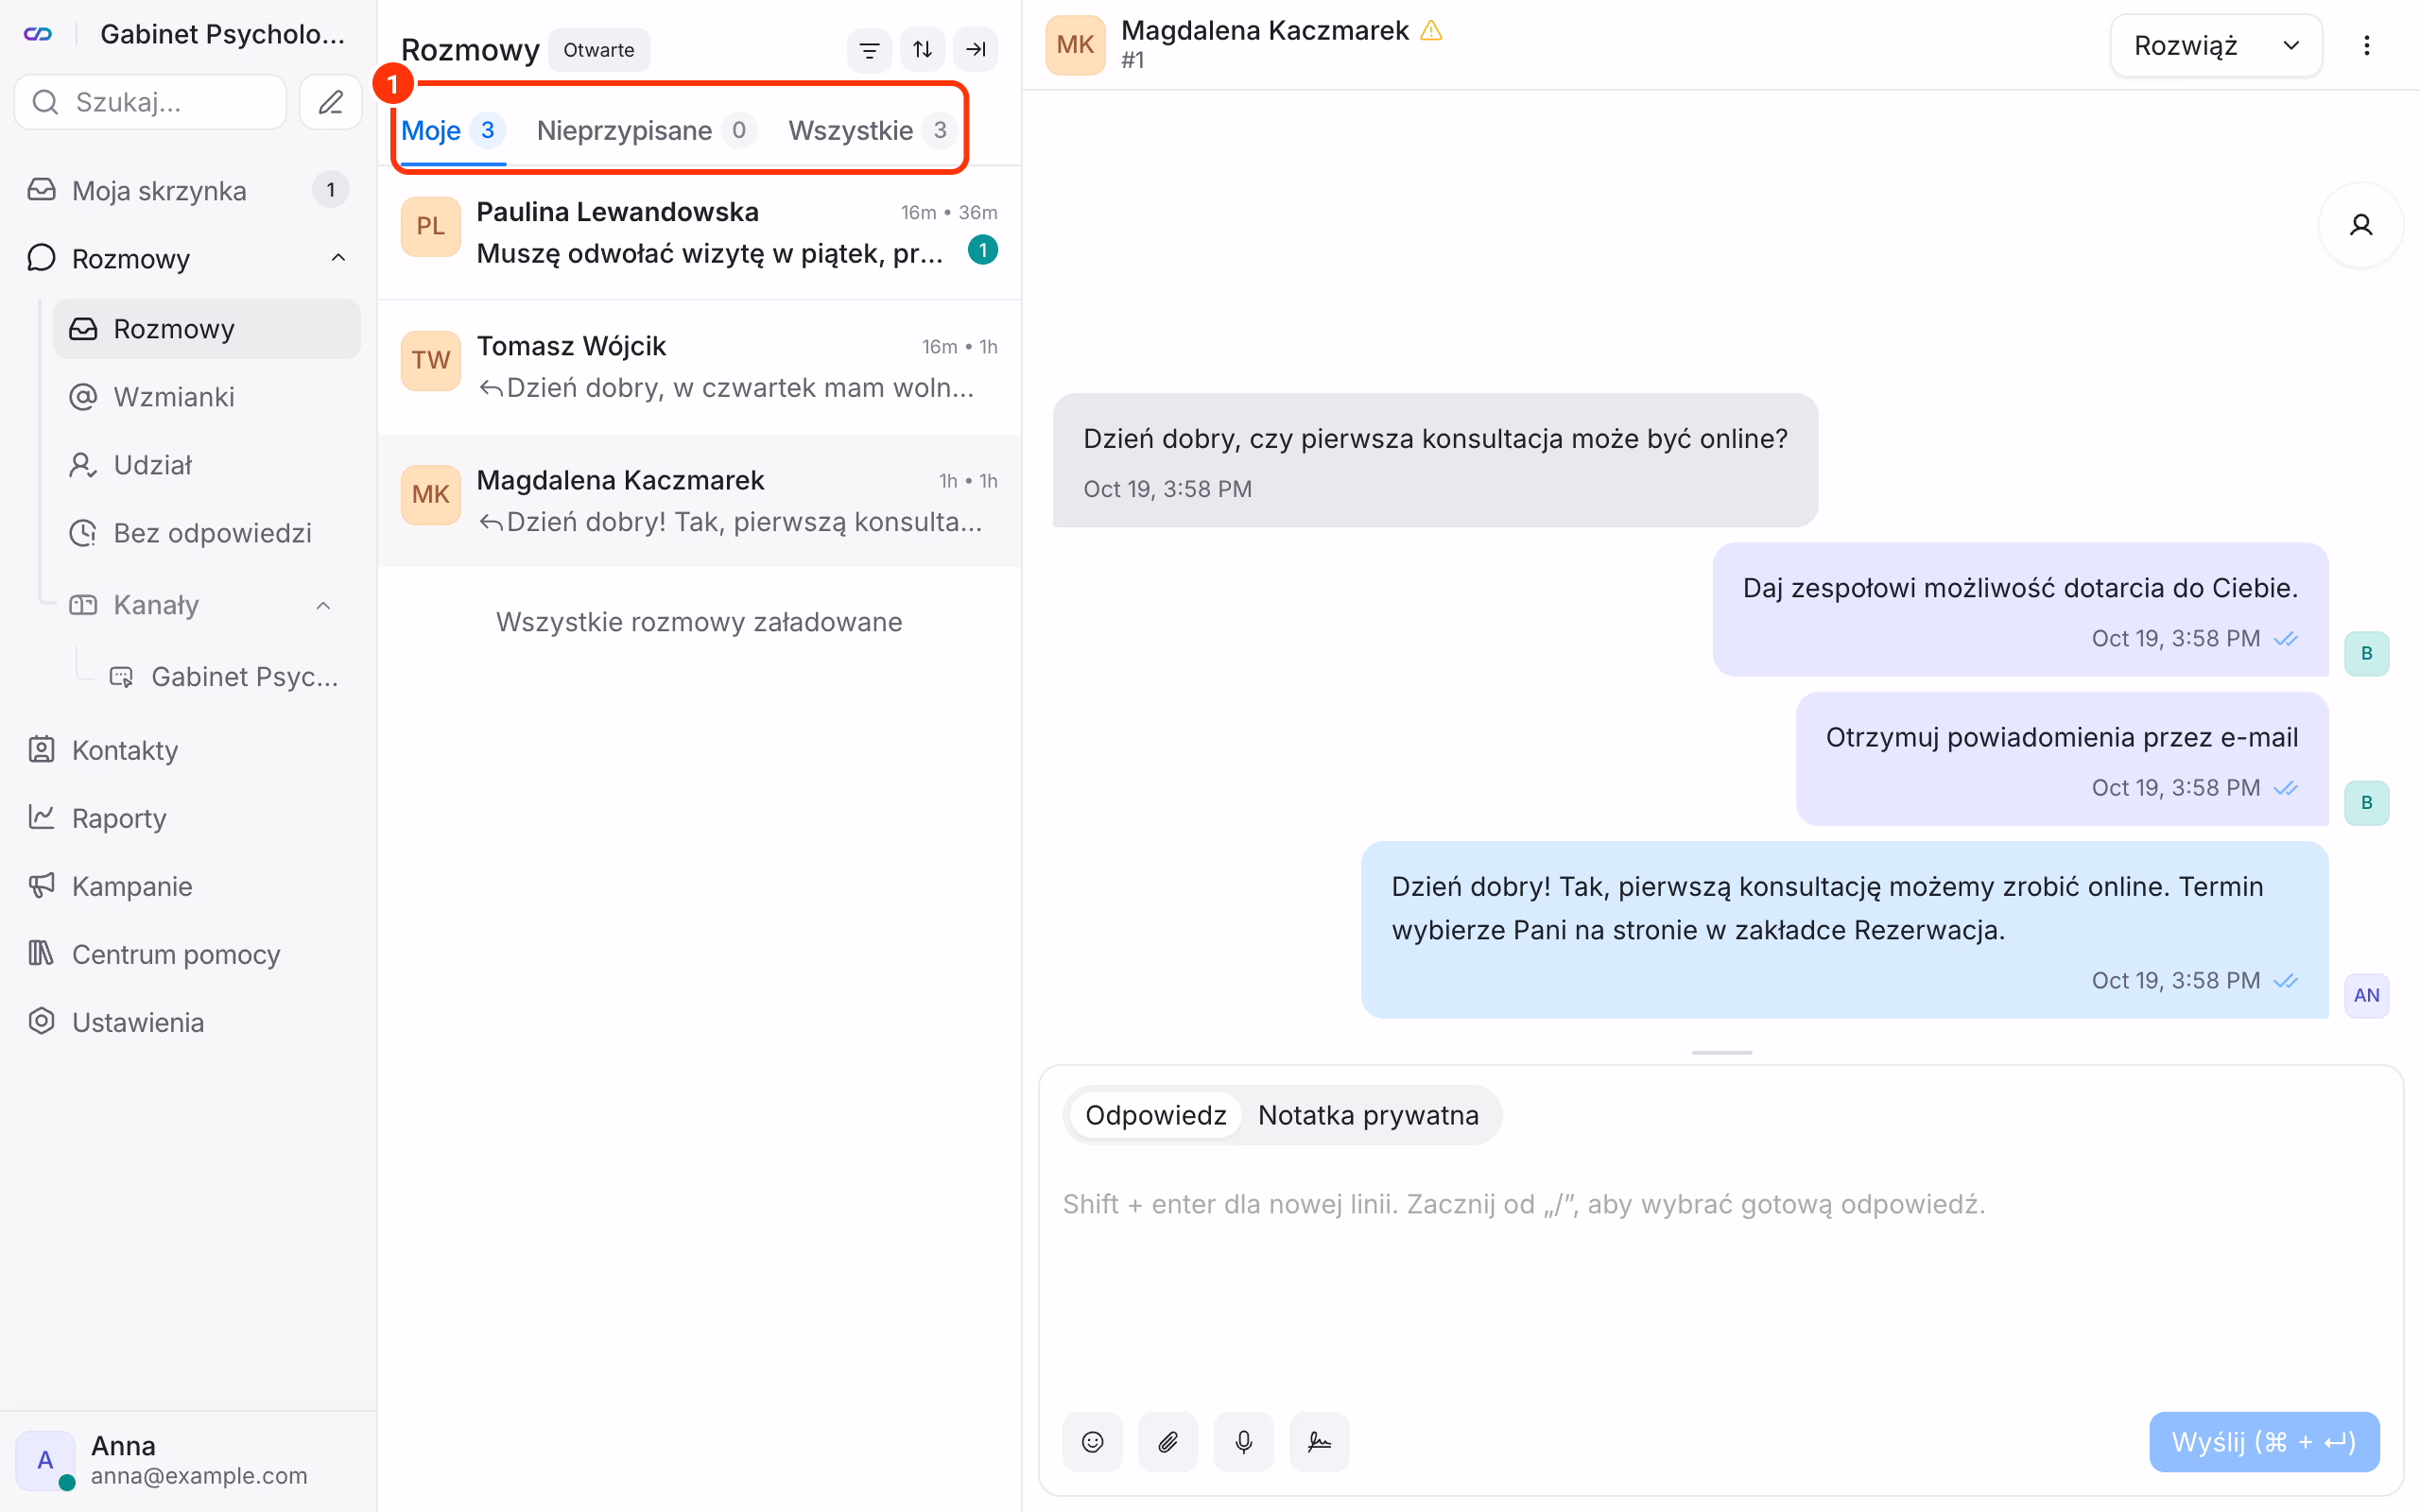Open Wzmianki mentions view
The image size is (2420, 1512).
tap(207, 397)
